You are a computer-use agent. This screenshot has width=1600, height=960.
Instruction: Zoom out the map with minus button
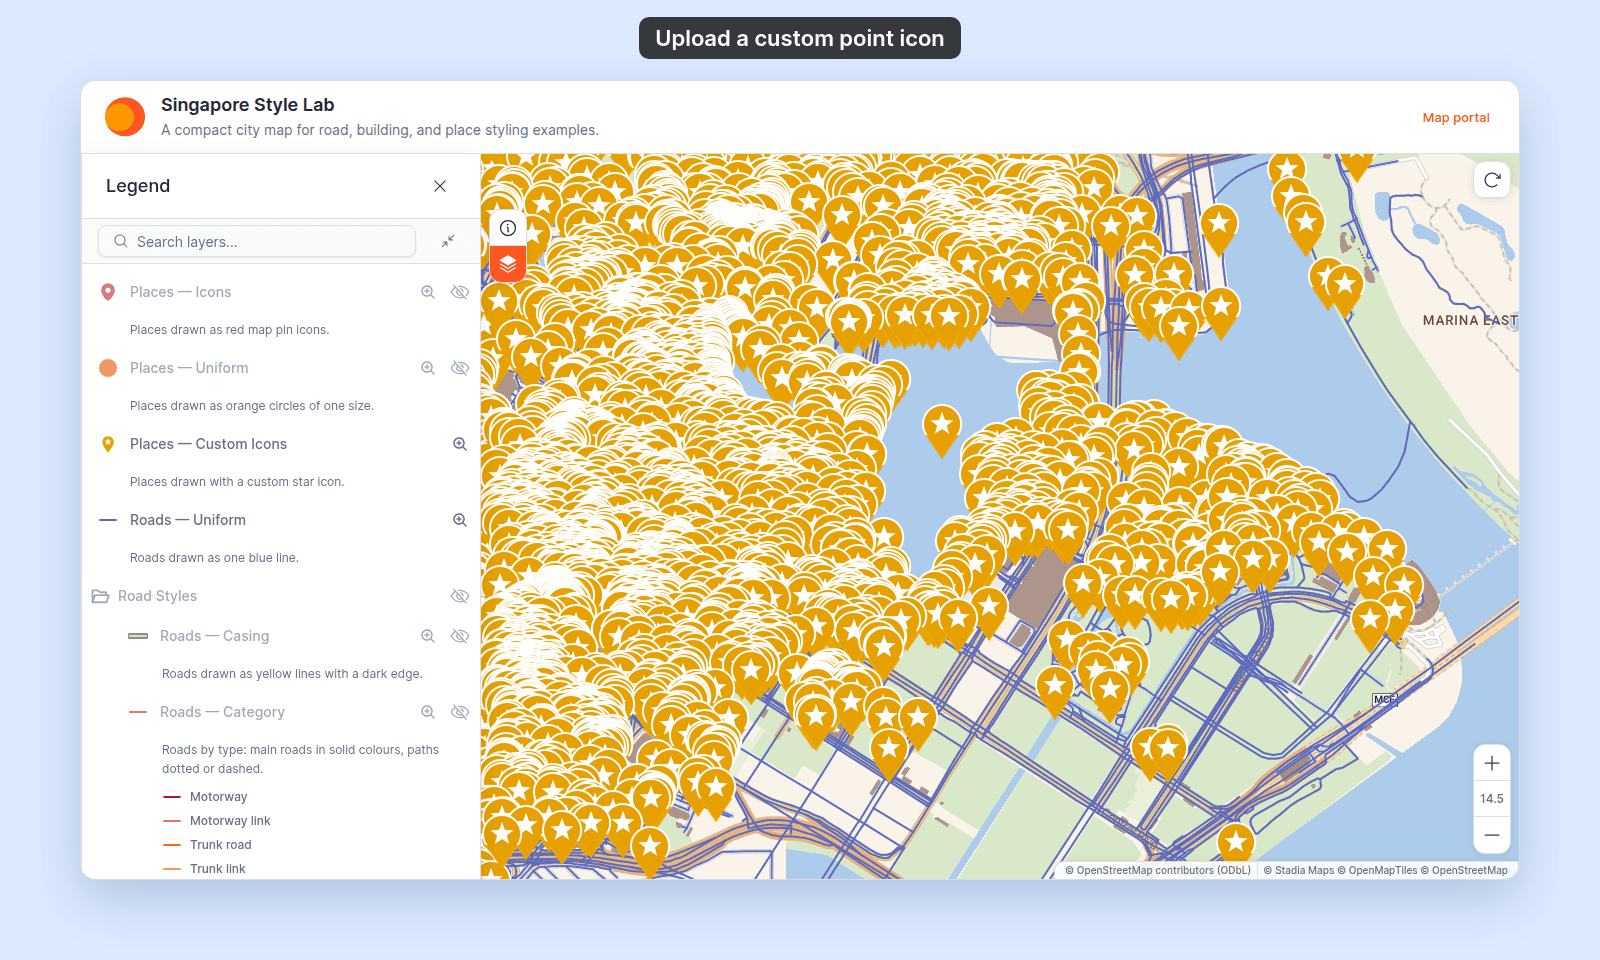(1492, 835)
